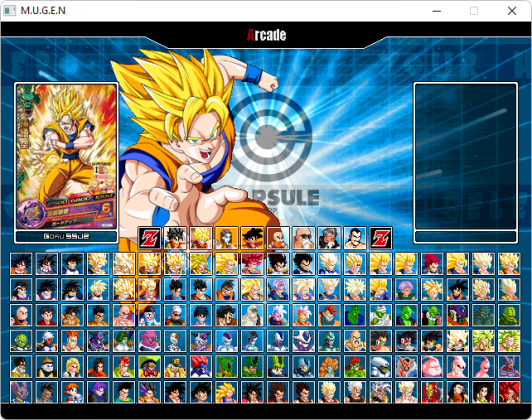This screenshot has height=420, width=532.
Task: Select pink Dodoria from the roster
Action: 150,341
